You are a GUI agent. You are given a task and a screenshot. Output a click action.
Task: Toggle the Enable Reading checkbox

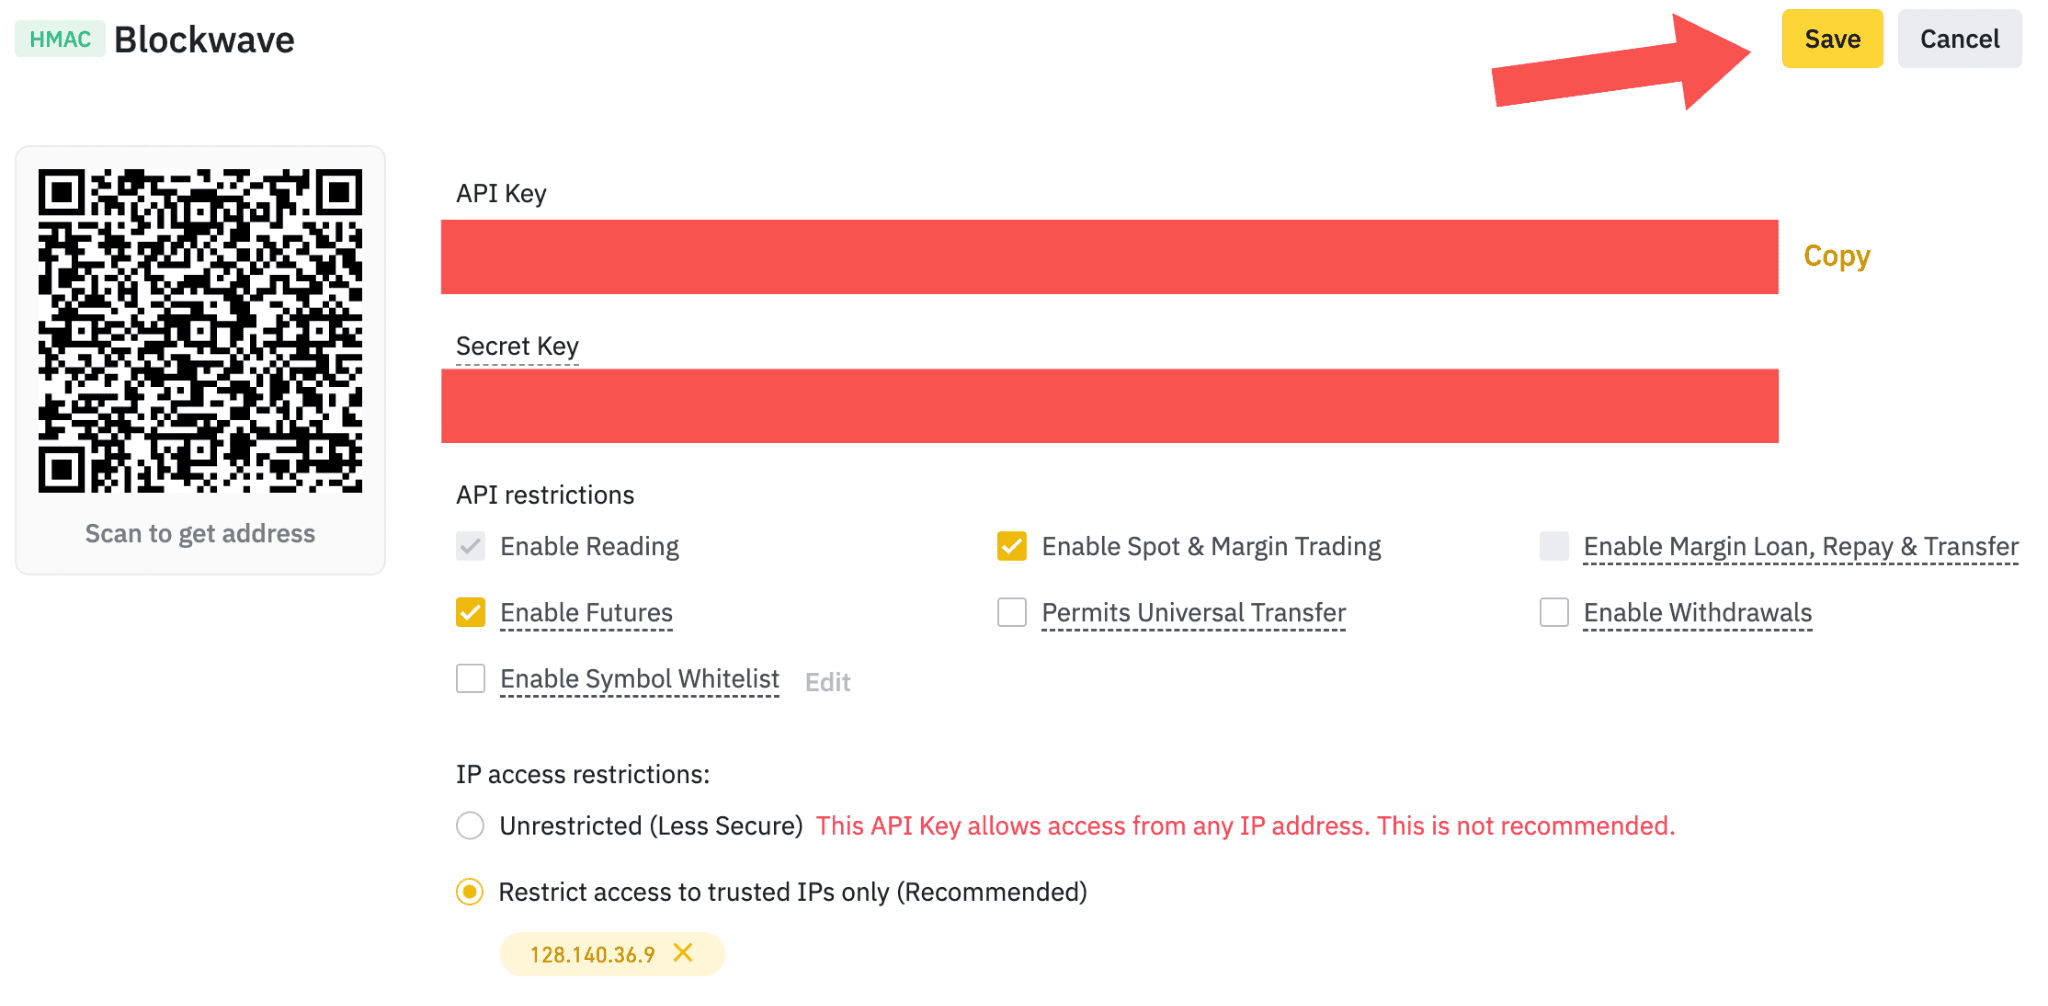click(x=471, y=546)
